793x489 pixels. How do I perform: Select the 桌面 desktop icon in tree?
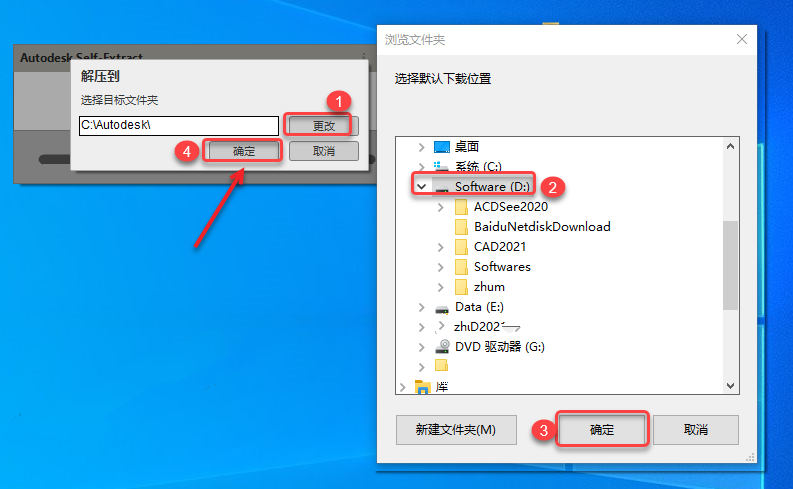442,147
